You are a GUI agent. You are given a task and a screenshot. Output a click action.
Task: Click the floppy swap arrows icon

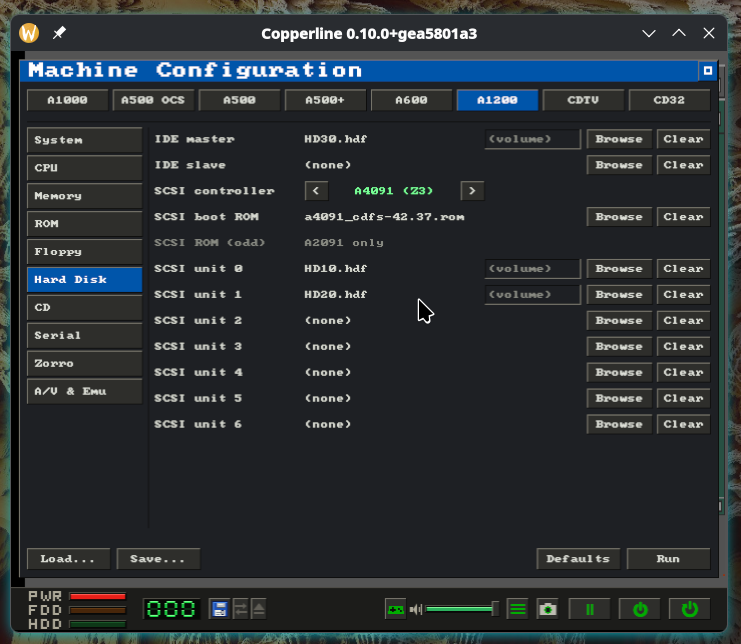pyautogui.click(x=240, y=609)
